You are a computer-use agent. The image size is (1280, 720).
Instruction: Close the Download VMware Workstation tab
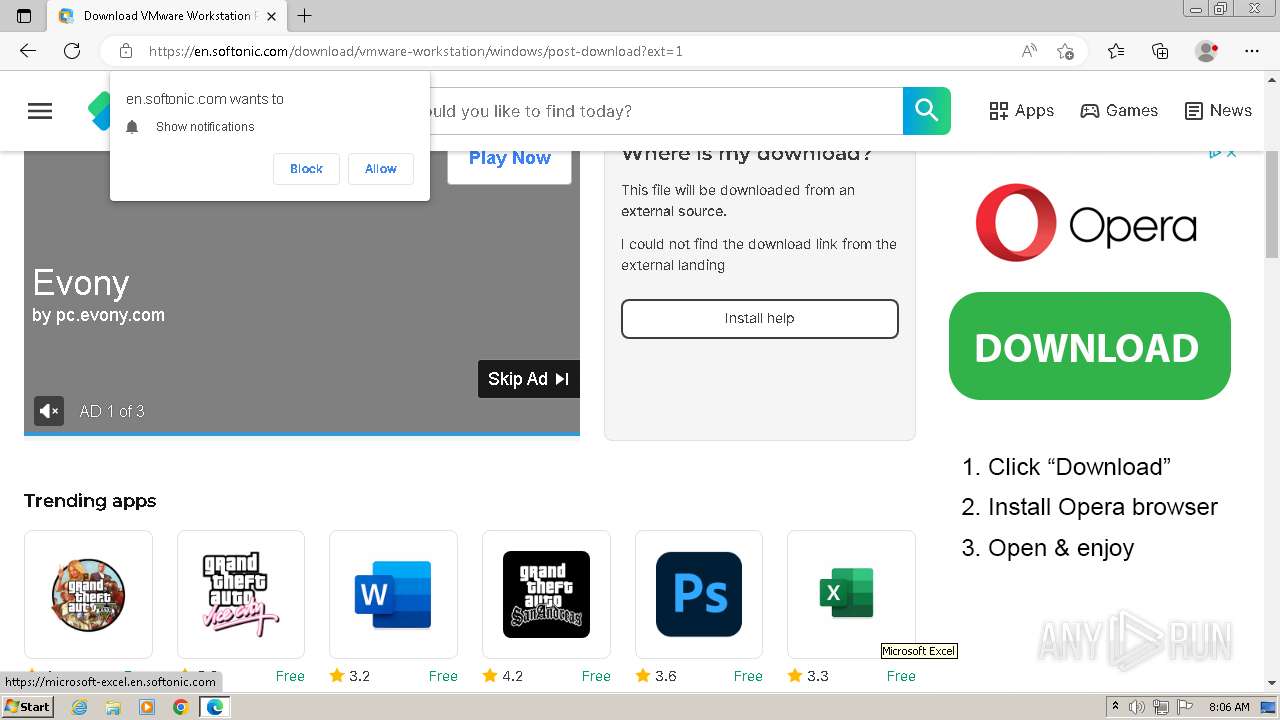tap(271, 16)
